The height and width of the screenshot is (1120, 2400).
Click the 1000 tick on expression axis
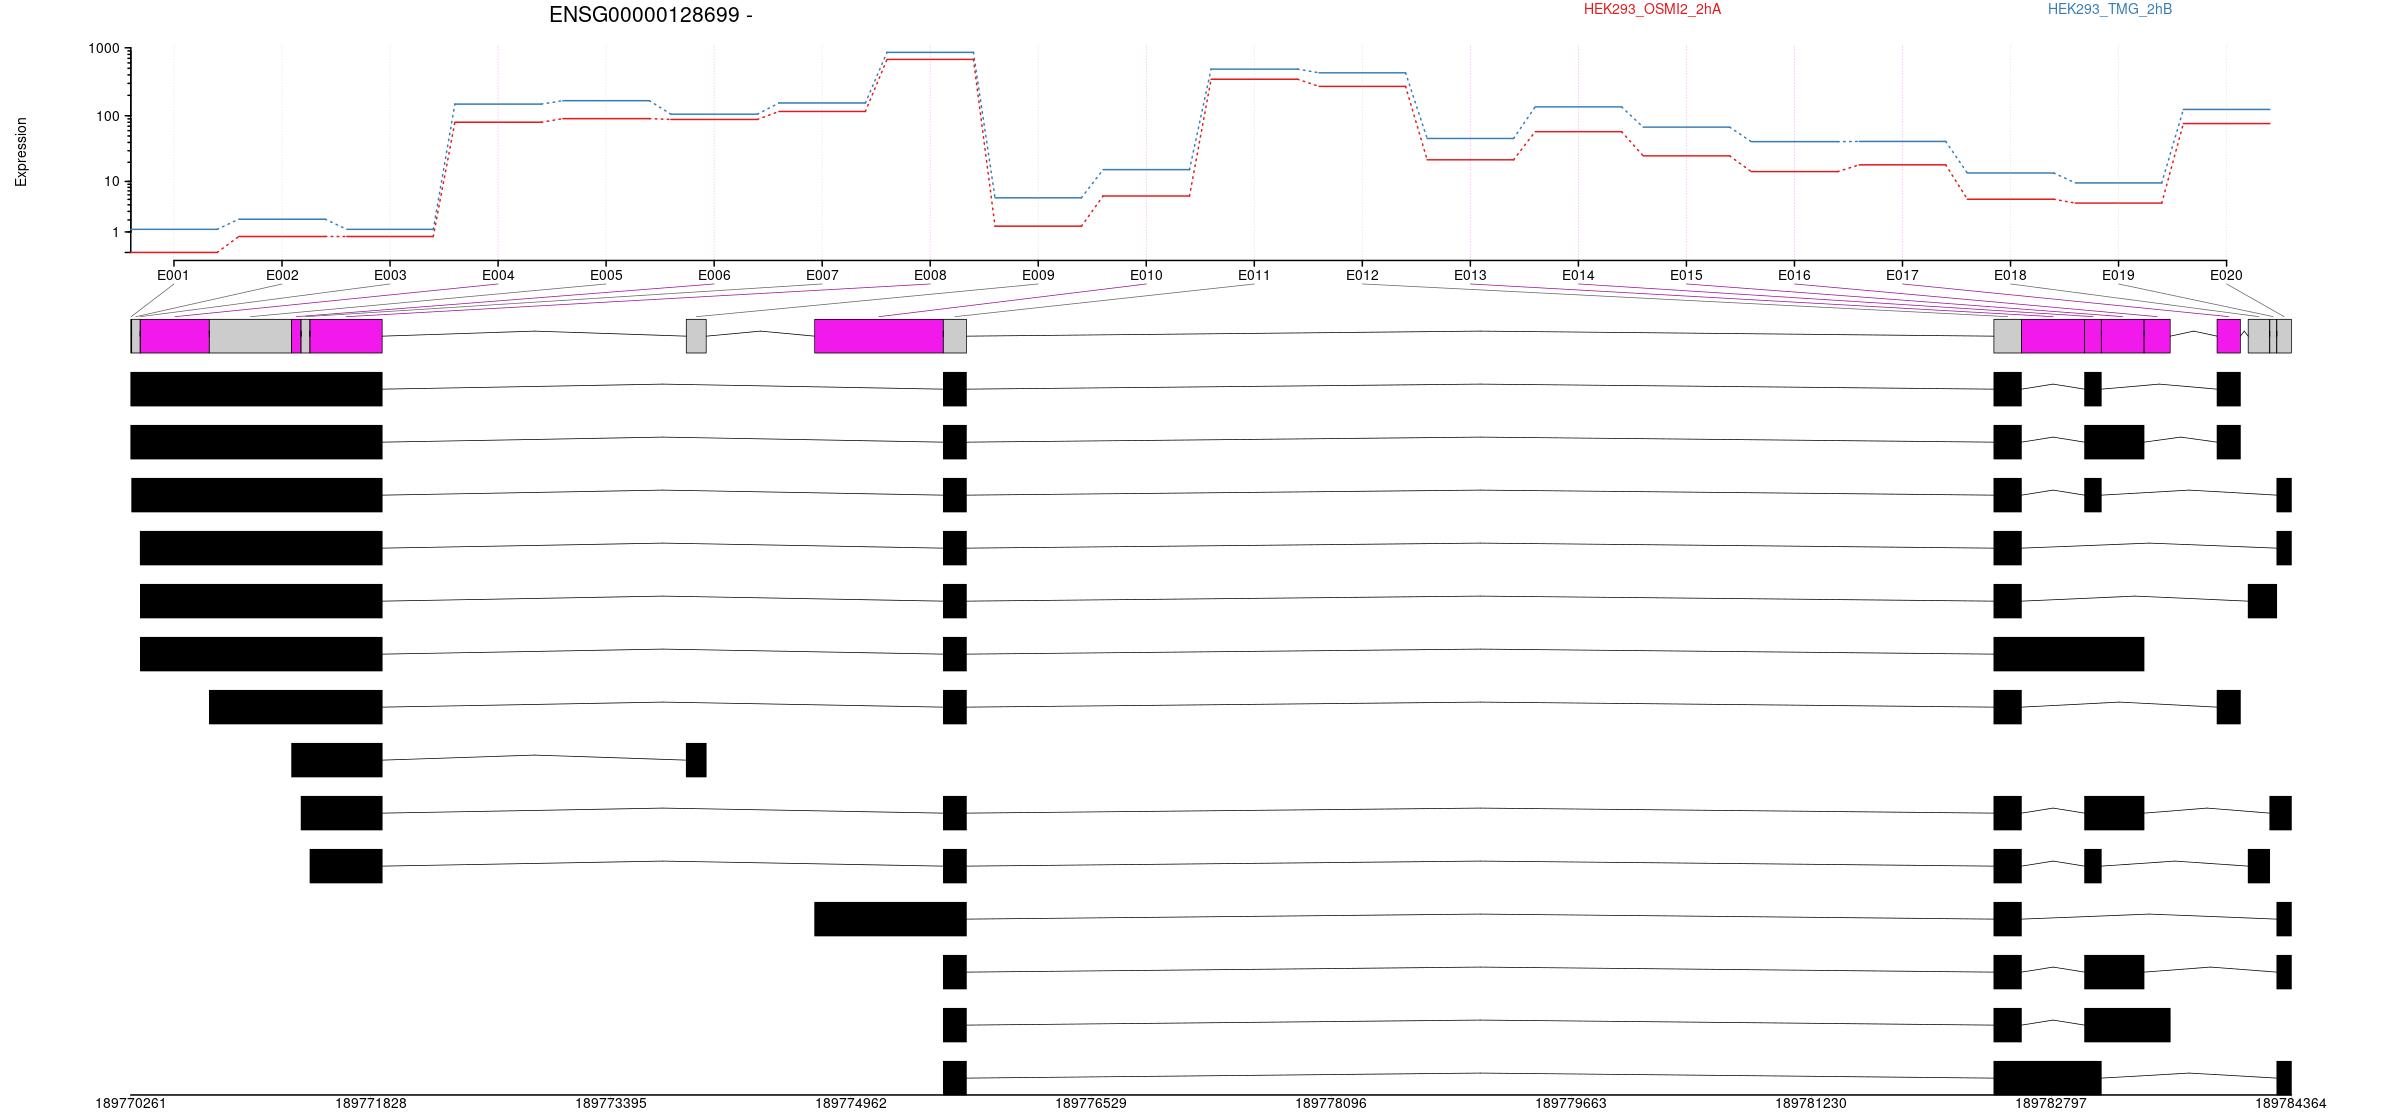click(103, 49)
